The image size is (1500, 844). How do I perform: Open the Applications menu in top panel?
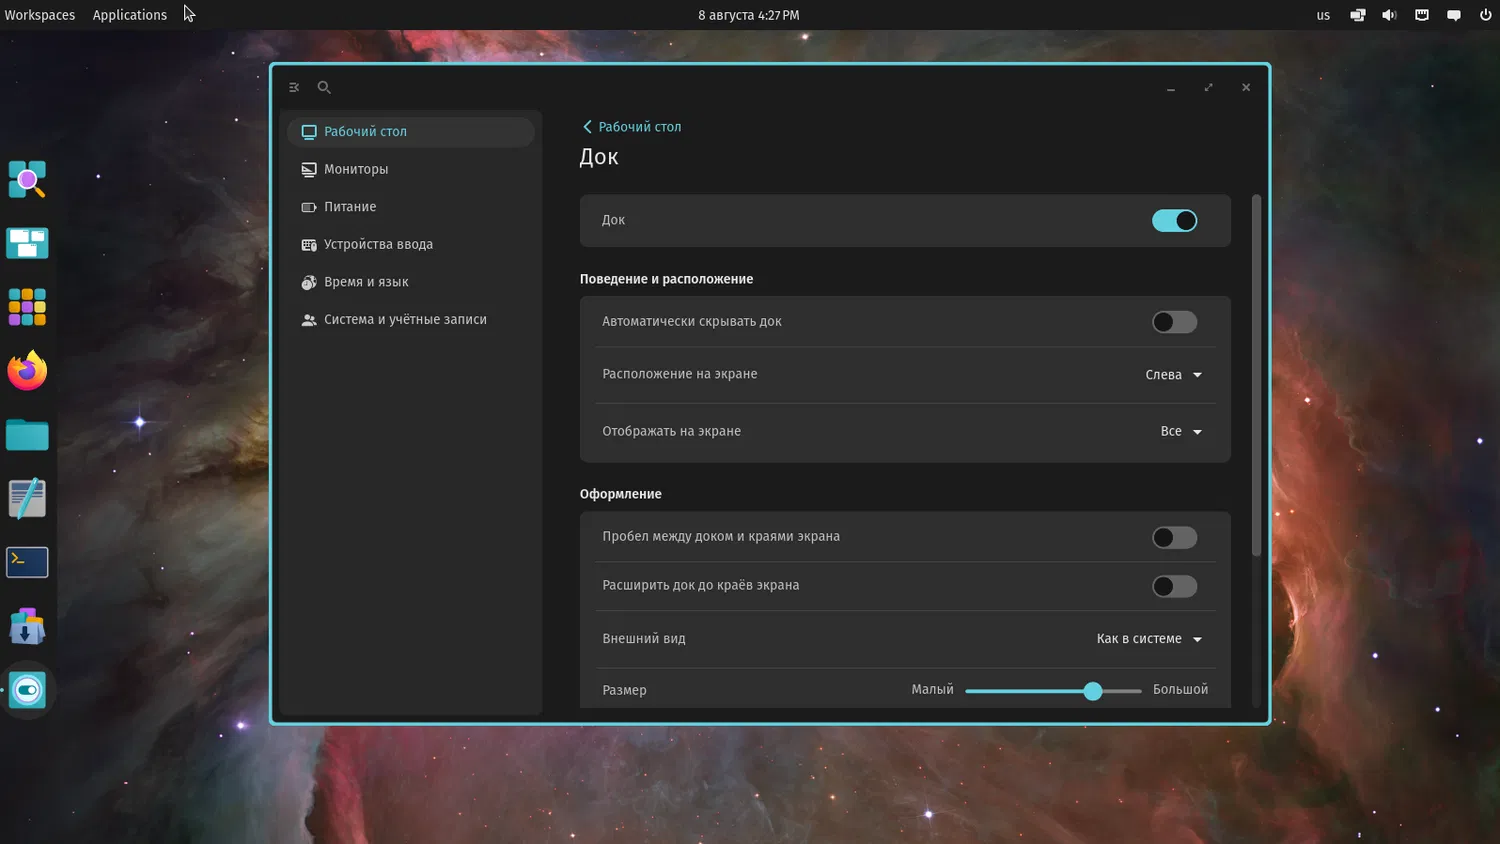click(x=130, y=15)
